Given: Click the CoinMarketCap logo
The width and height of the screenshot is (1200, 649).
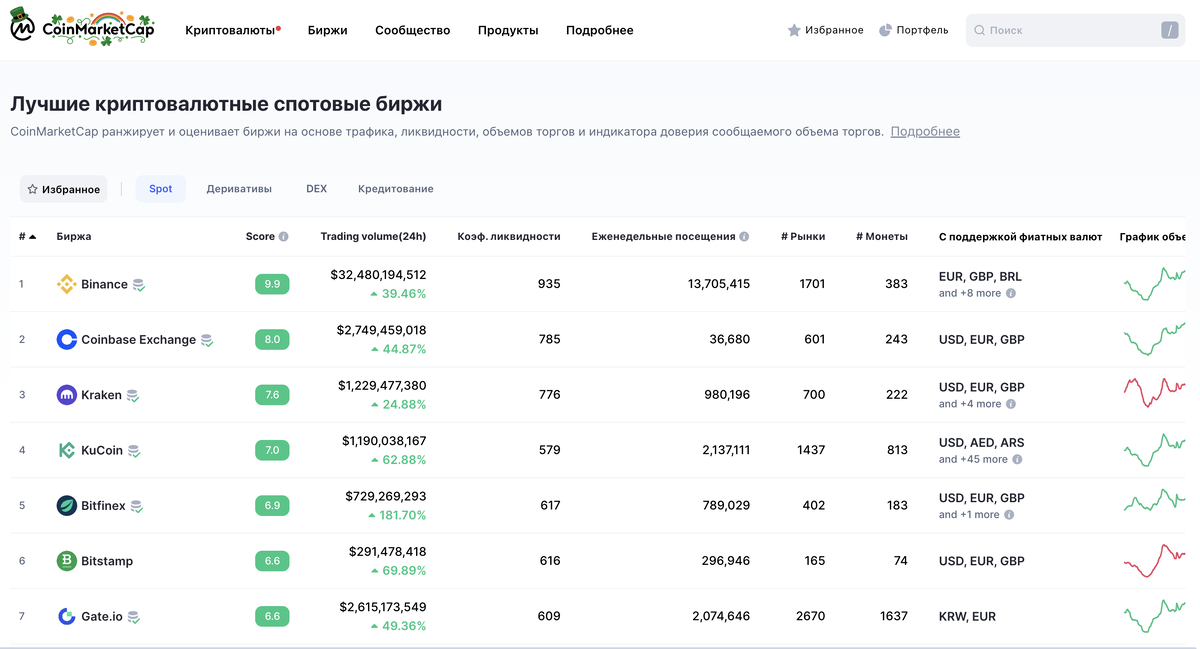Looking at the screenshot, I should point(83,30).
